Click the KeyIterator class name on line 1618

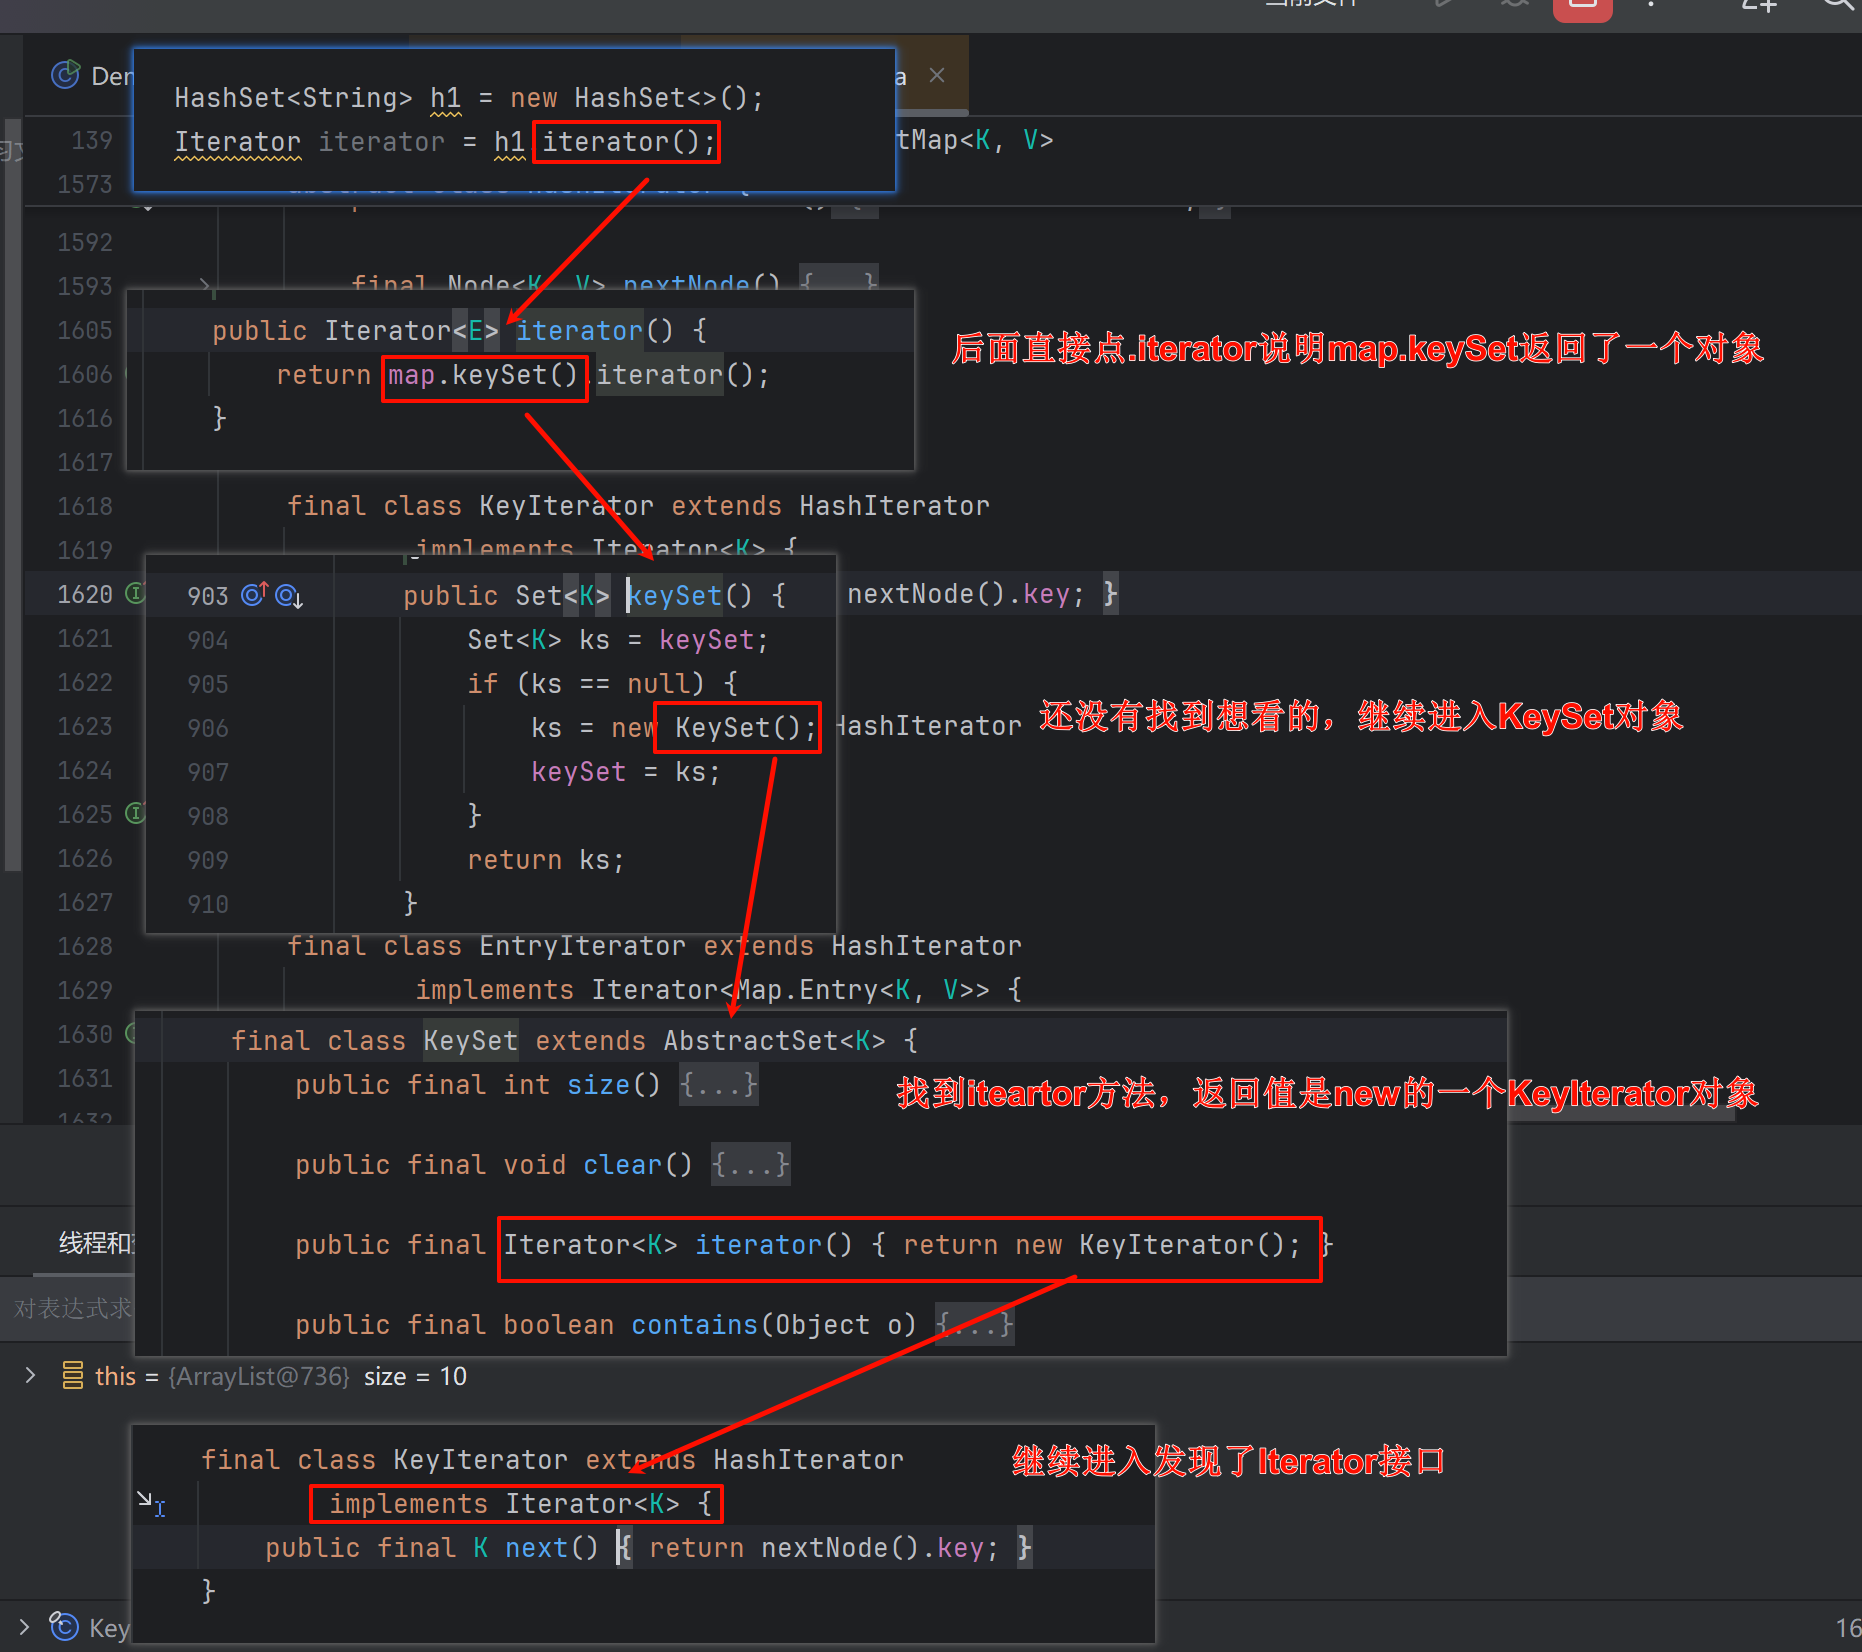pos(565,506)
